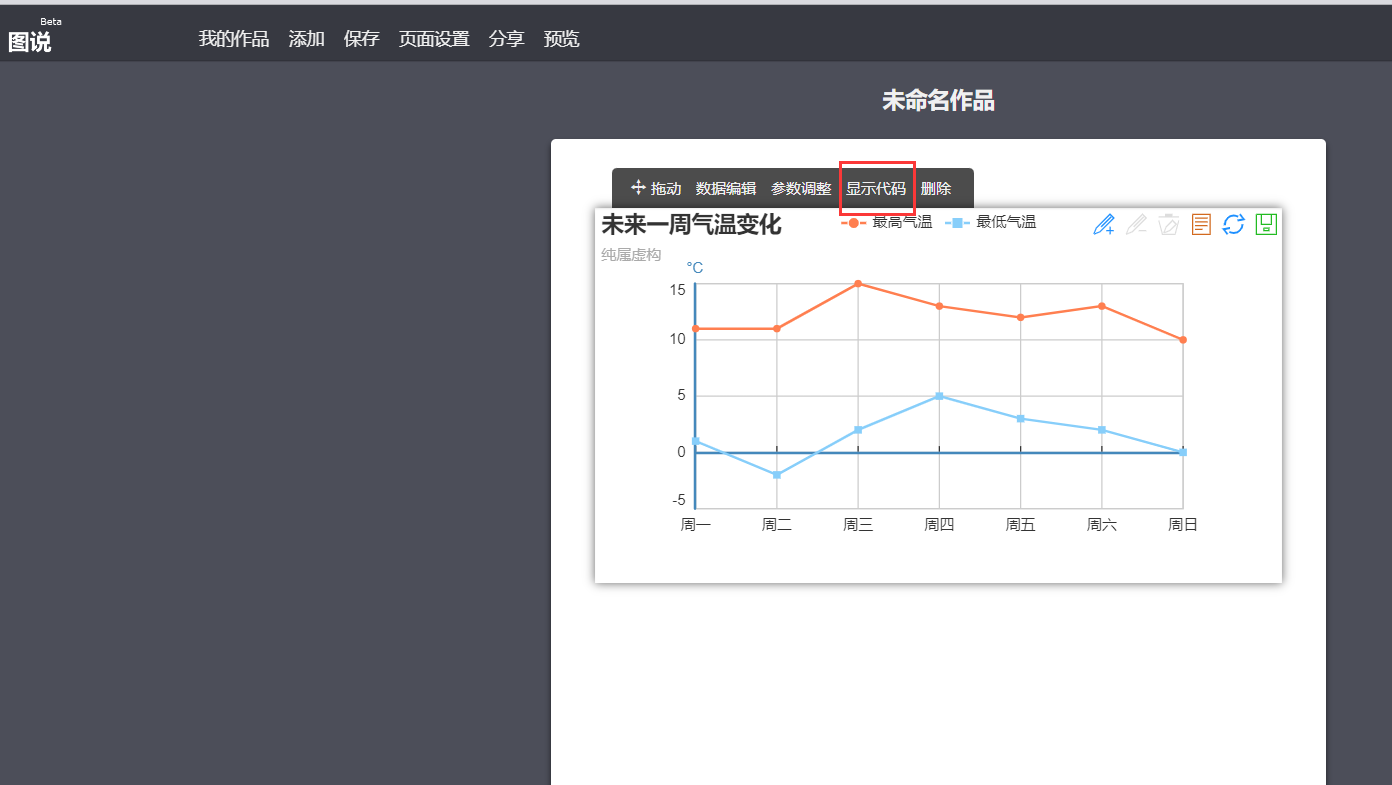This screenshot has width=1392, height=785.
Task: Click the clear mark lines trash icon
Action: pos(1168,224)
